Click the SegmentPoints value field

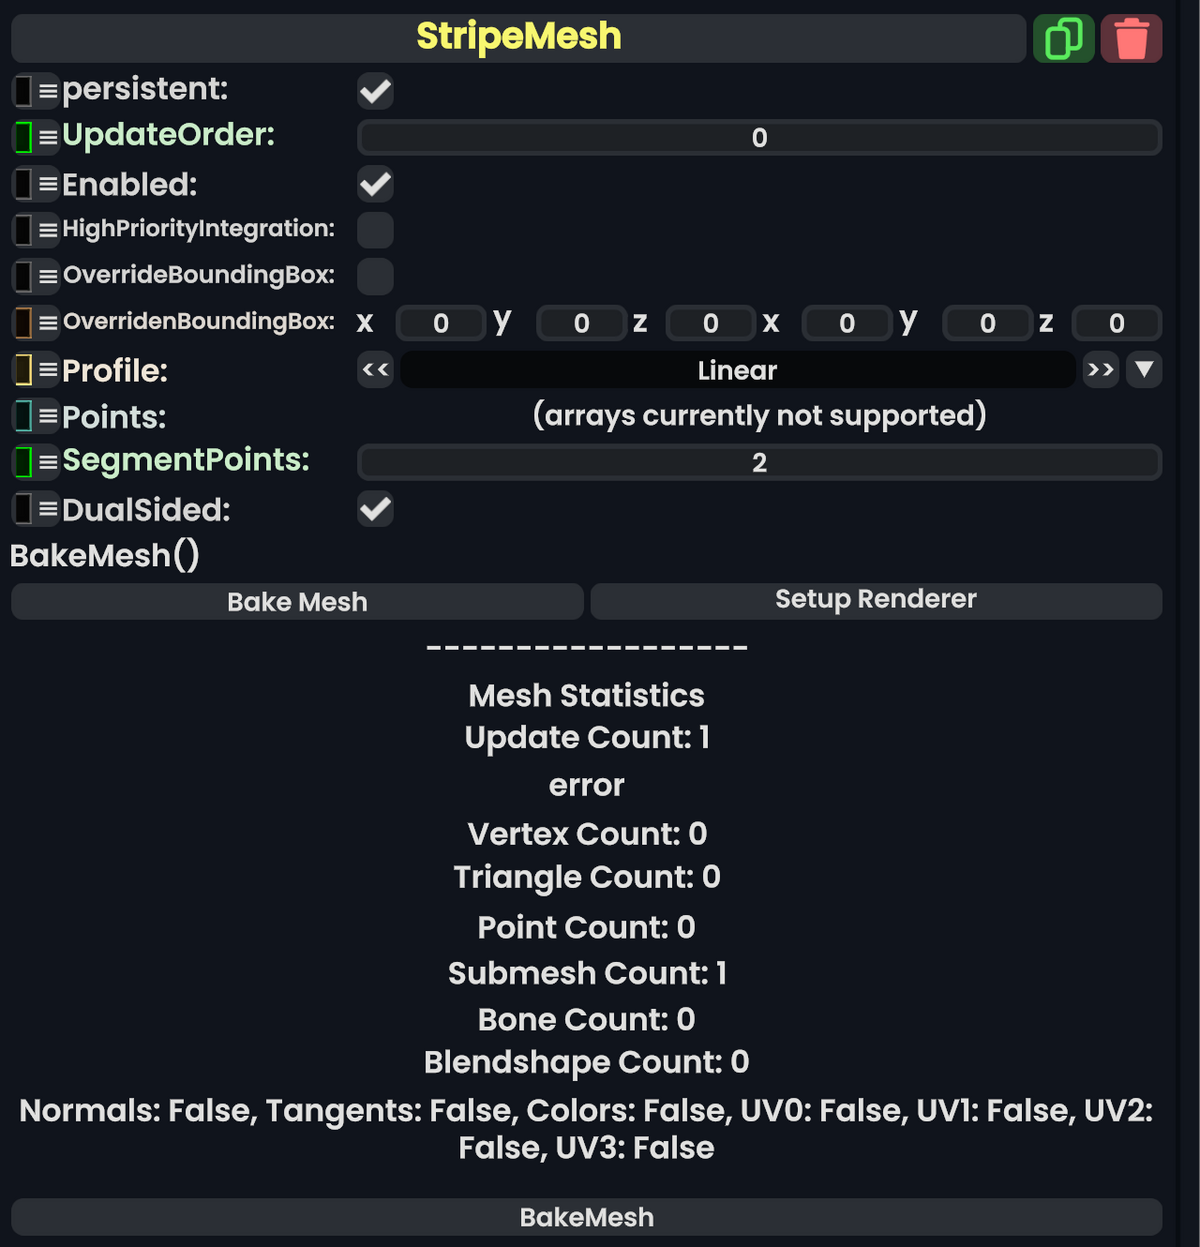coord(759,462)
